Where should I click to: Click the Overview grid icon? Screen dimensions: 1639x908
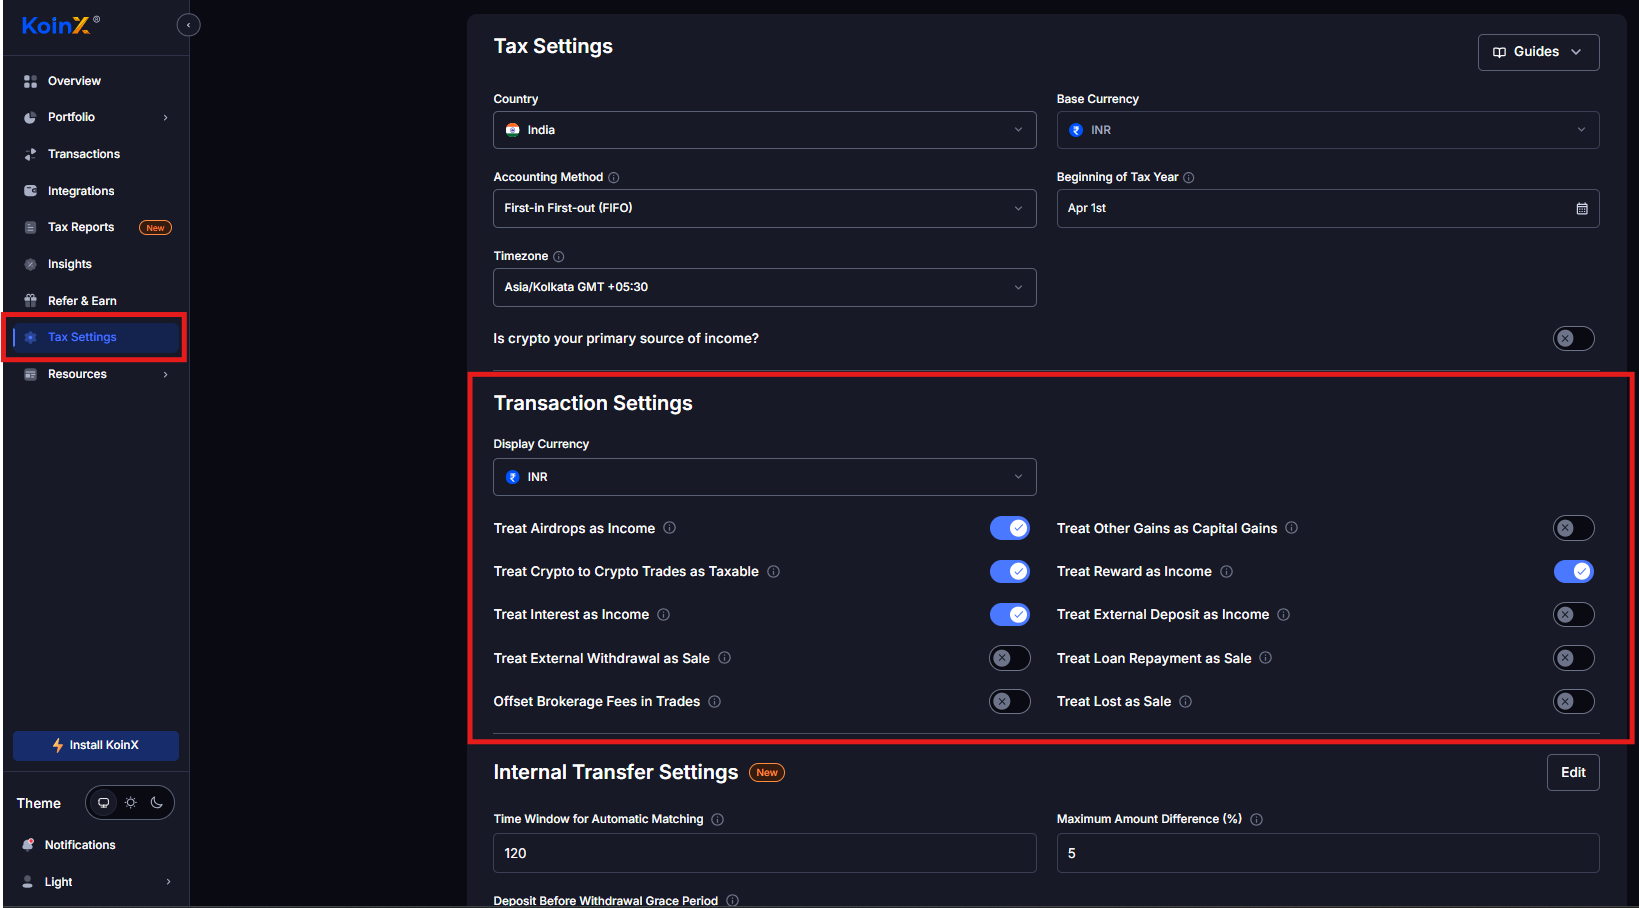pos(30,81)
